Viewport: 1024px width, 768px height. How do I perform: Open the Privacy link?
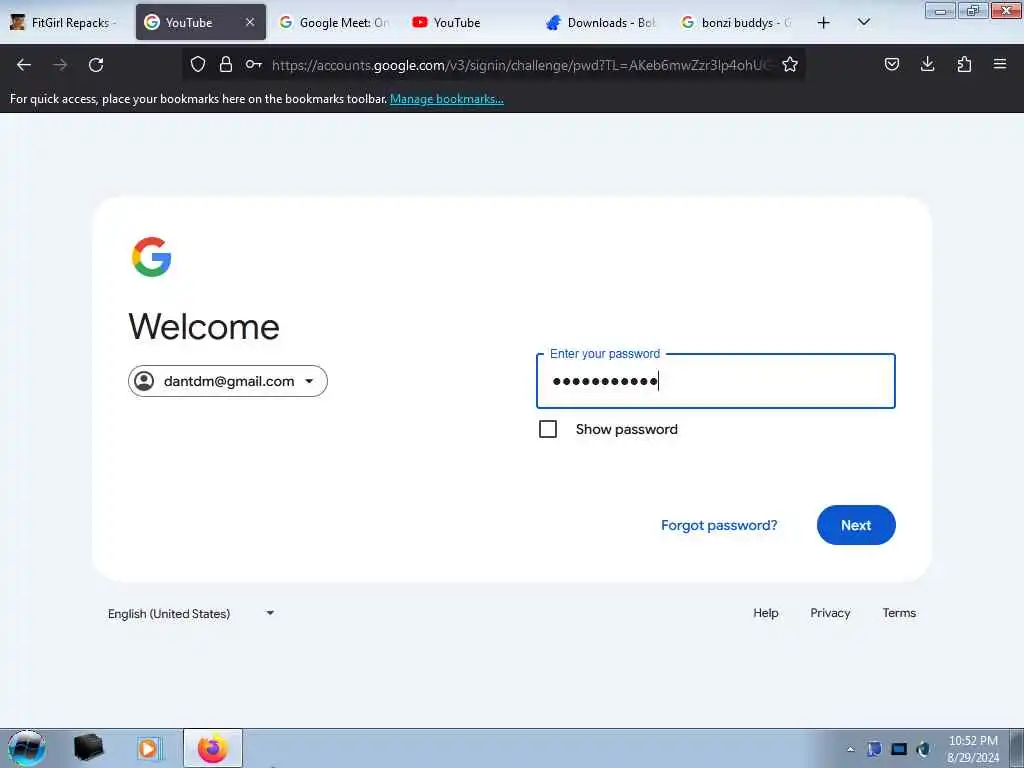830,613
